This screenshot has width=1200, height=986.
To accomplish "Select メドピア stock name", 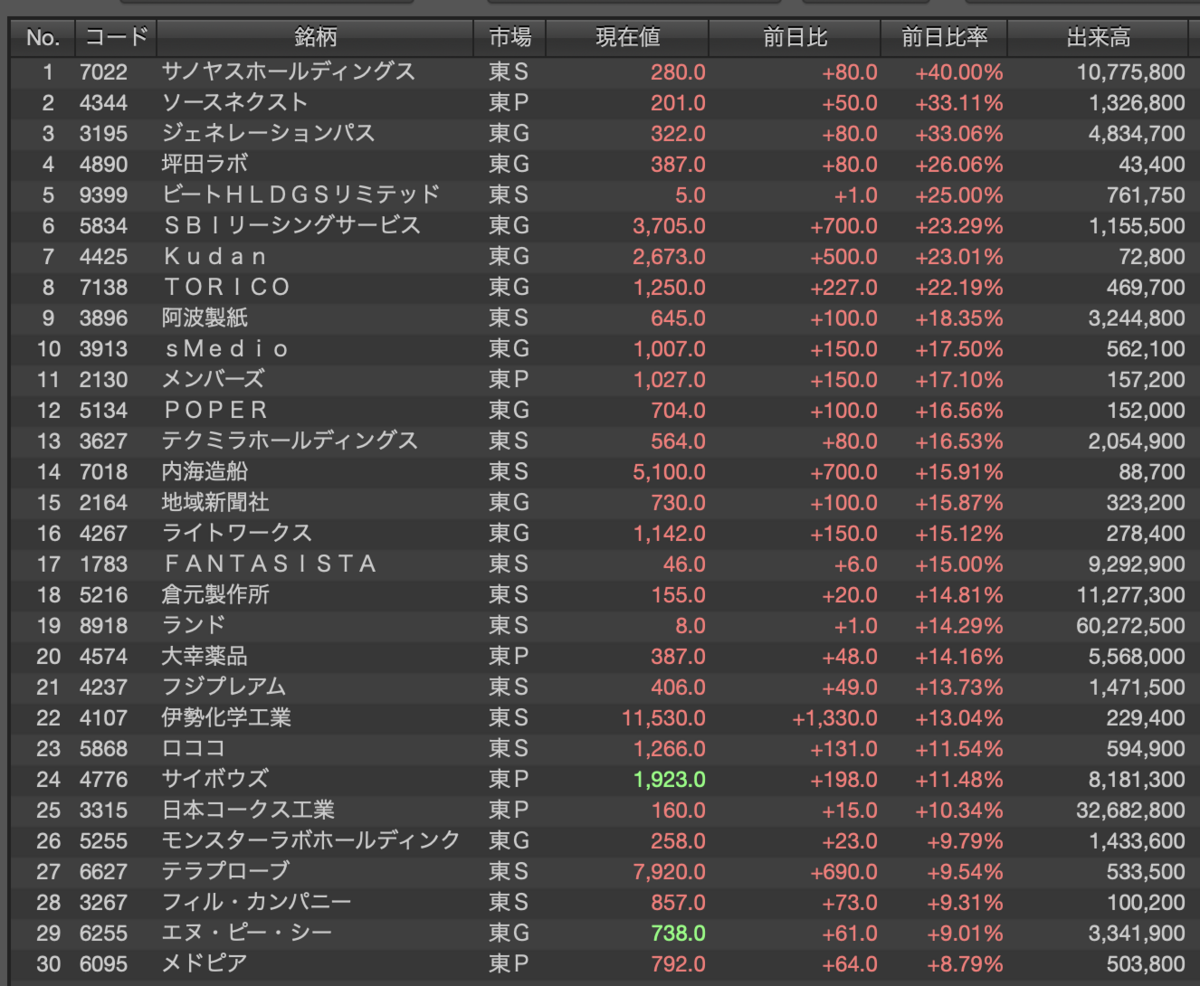I will click(204, 964).
